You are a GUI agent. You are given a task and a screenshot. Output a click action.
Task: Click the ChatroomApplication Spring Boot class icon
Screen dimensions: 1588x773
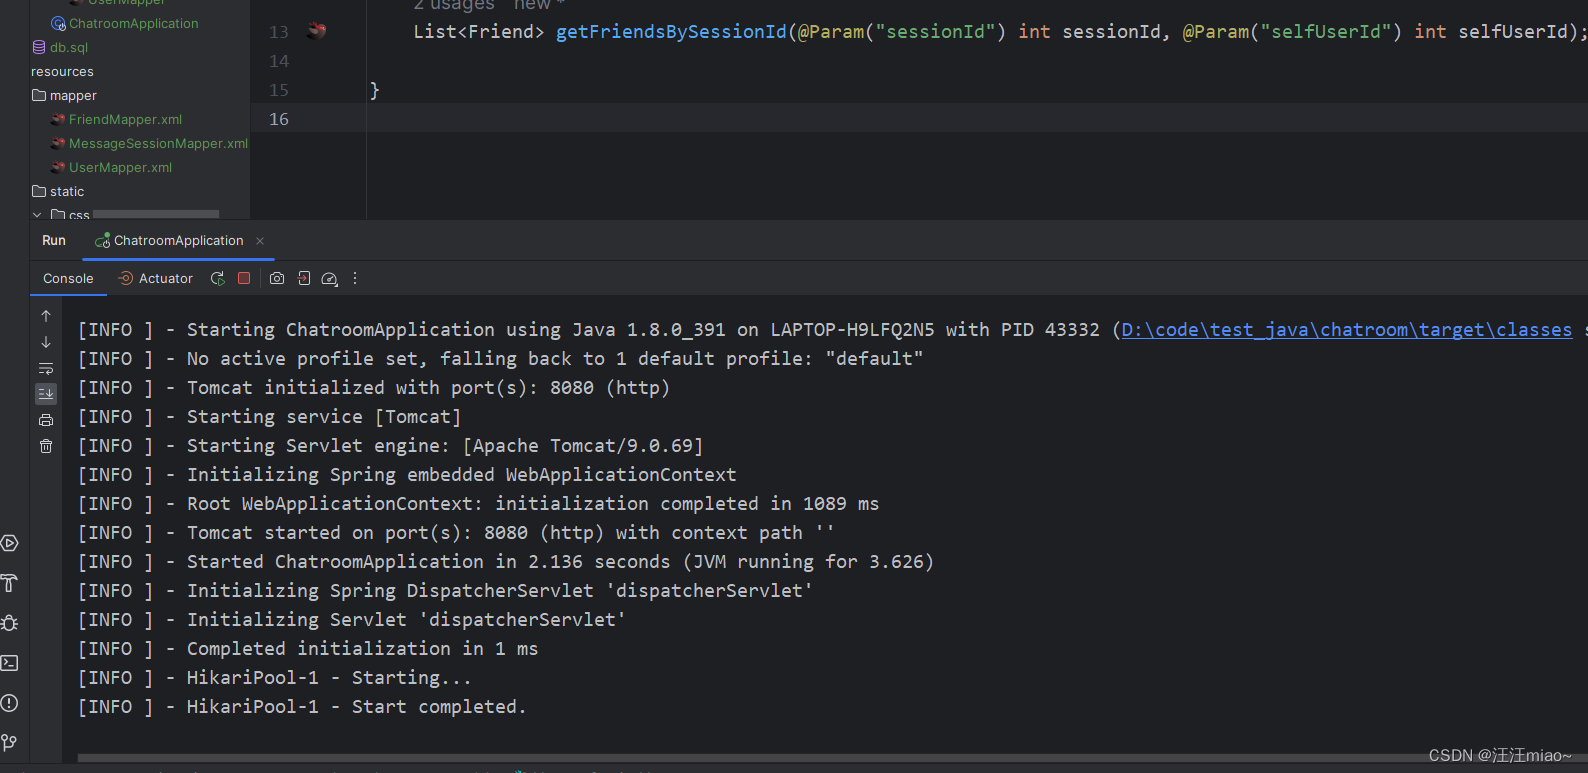click(58, 23)
